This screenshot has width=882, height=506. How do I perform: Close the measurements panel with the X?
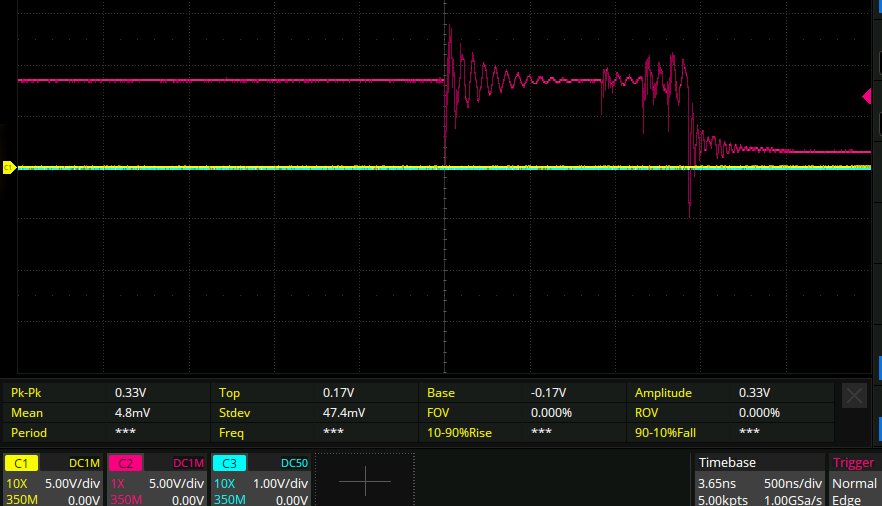click(854, 396)
